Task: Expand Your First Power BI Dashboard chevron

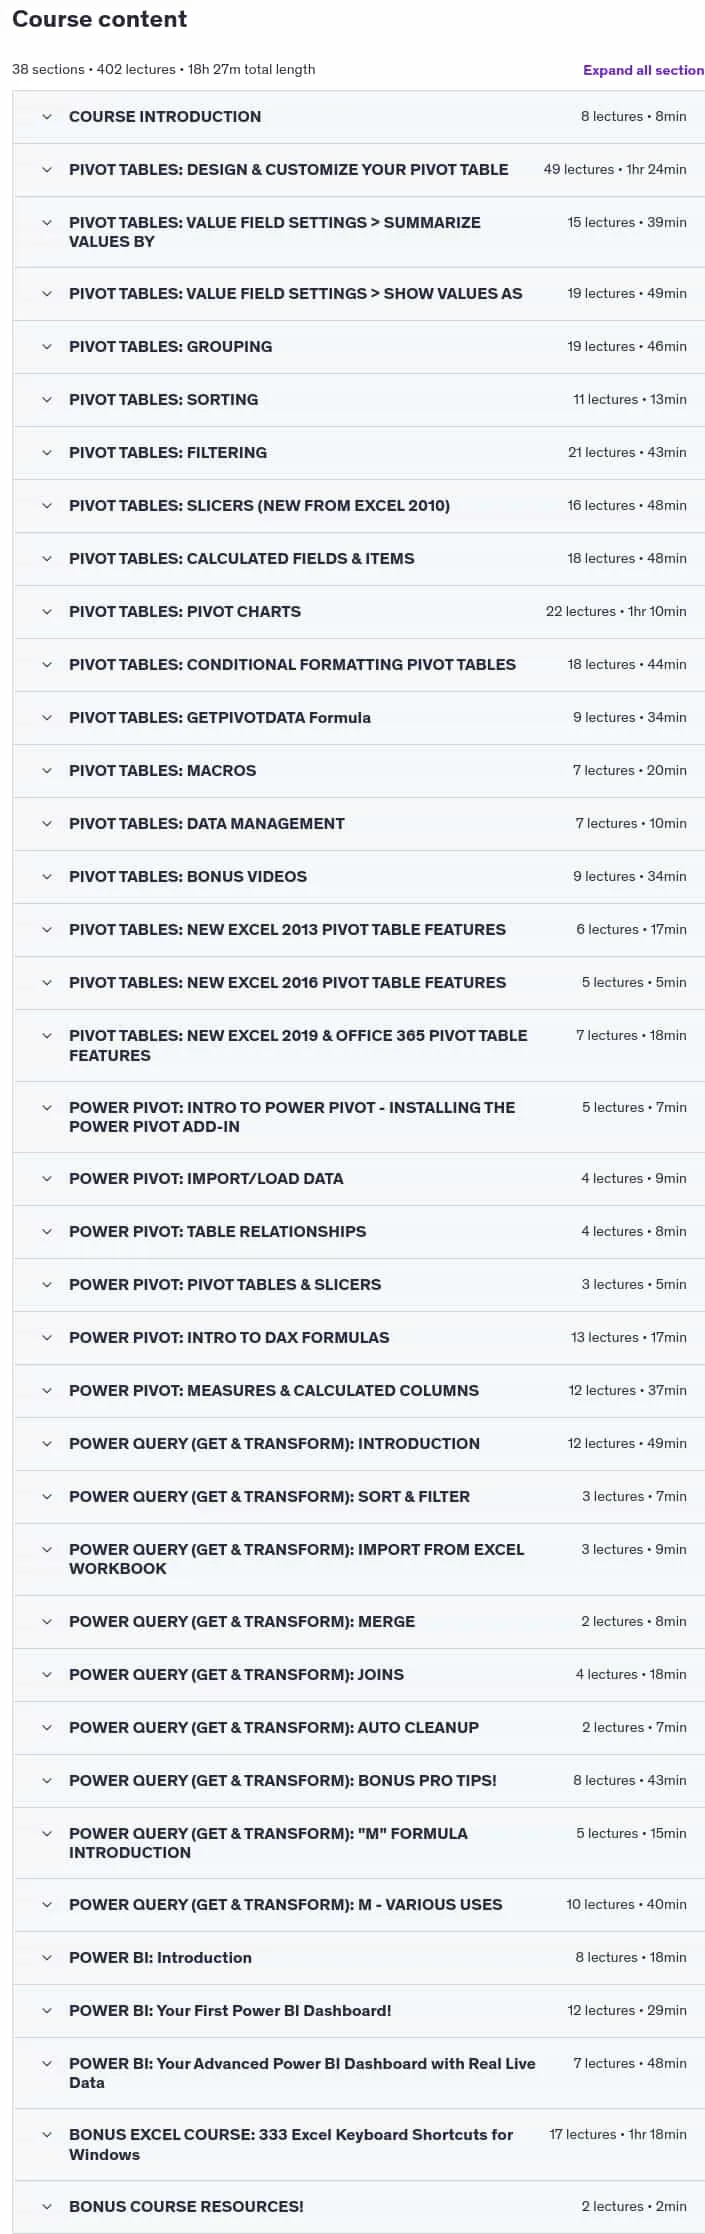Action: [x=47, y=2011]
